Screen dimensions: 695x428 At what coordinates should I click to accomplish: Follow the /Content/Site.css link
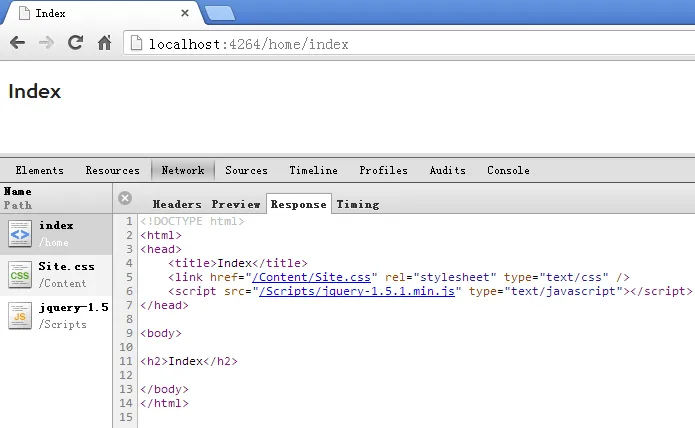pyautogui.click(x=311, y=277)
